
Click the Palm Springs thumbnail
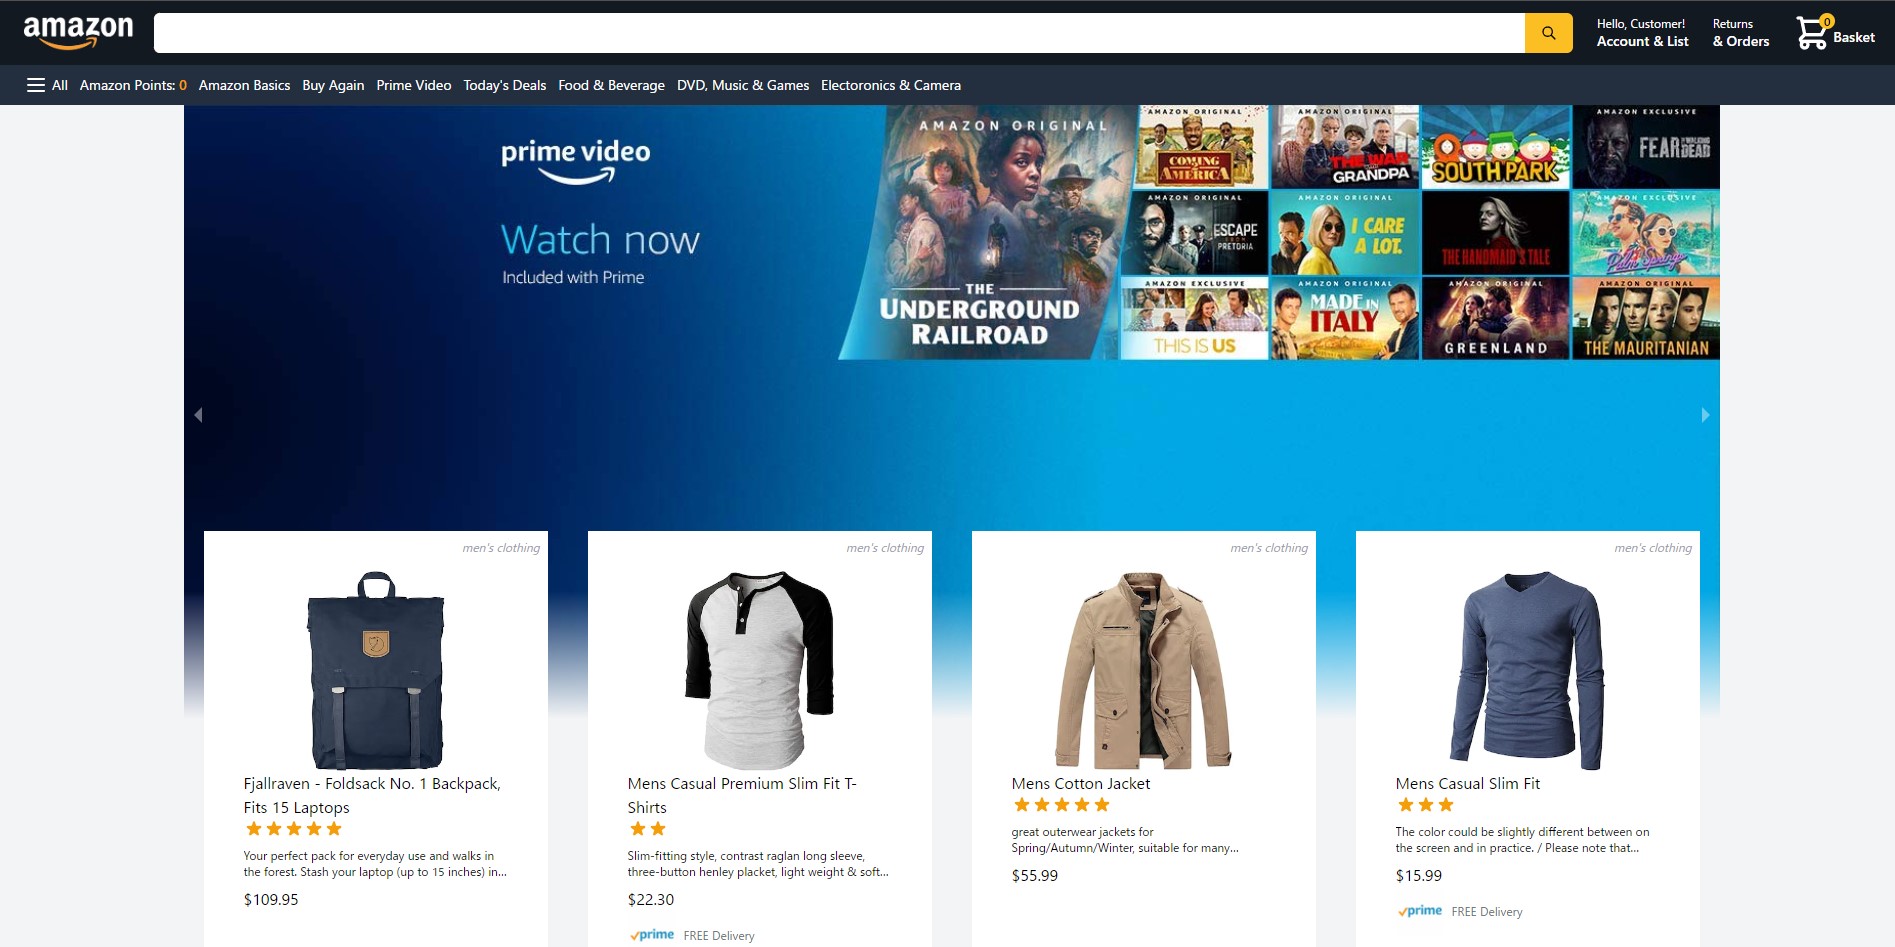tap(1646, 233)
